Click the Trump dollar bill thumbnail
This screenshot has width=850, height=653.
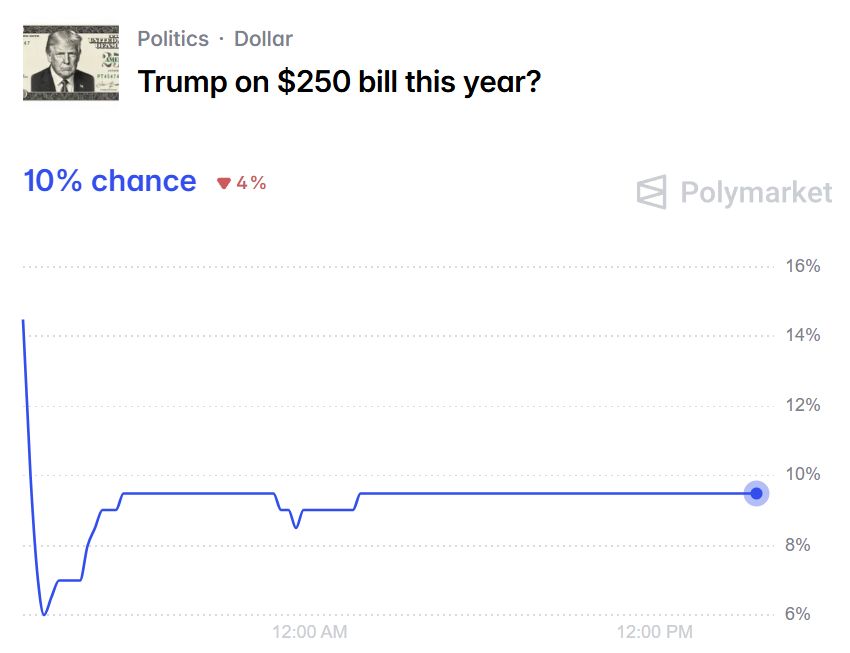pyautogui.click(x=70, y=63)
